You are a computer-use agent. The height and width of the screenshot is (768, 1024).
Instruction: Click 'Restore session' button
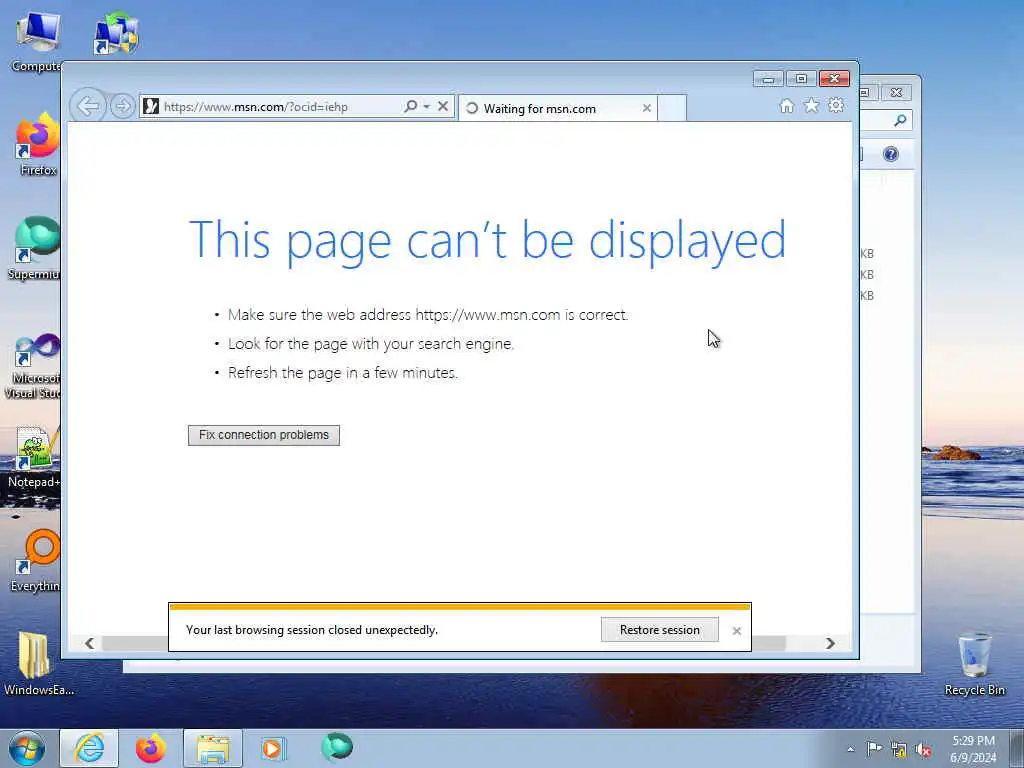click(660, 630)
